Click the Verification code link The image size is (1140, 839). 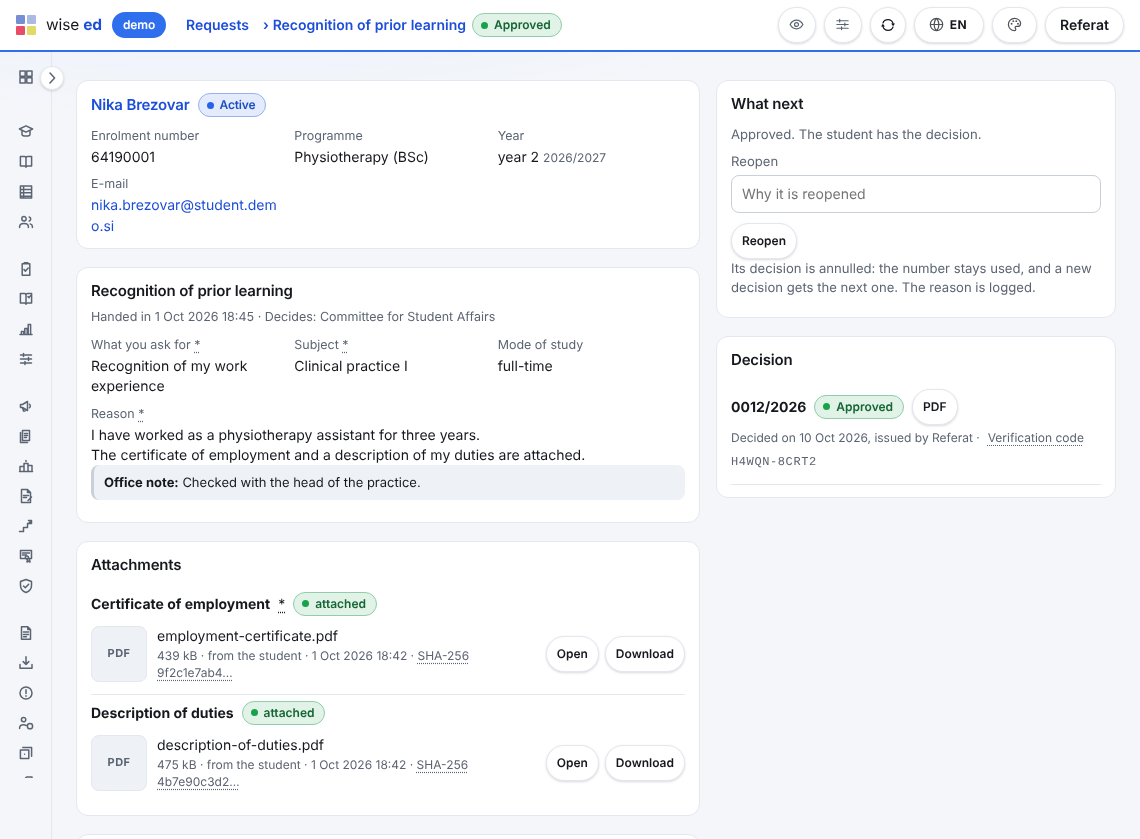(1035, 438)
